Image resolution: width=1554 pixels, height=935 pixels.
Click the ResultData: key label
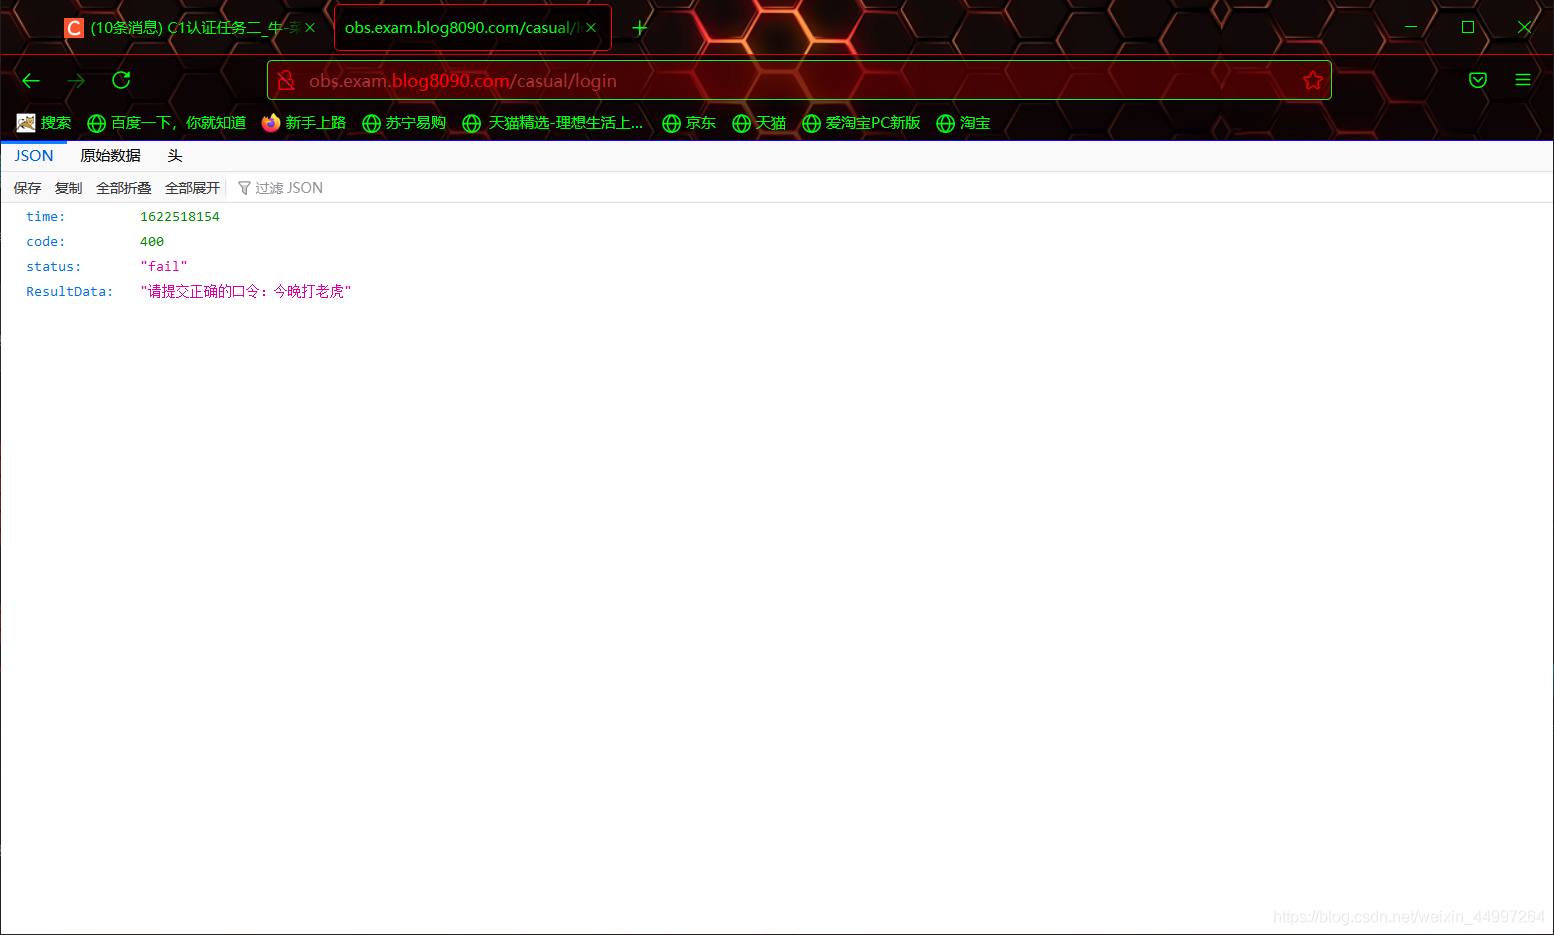pyautogui.click(x=70, y=292)
